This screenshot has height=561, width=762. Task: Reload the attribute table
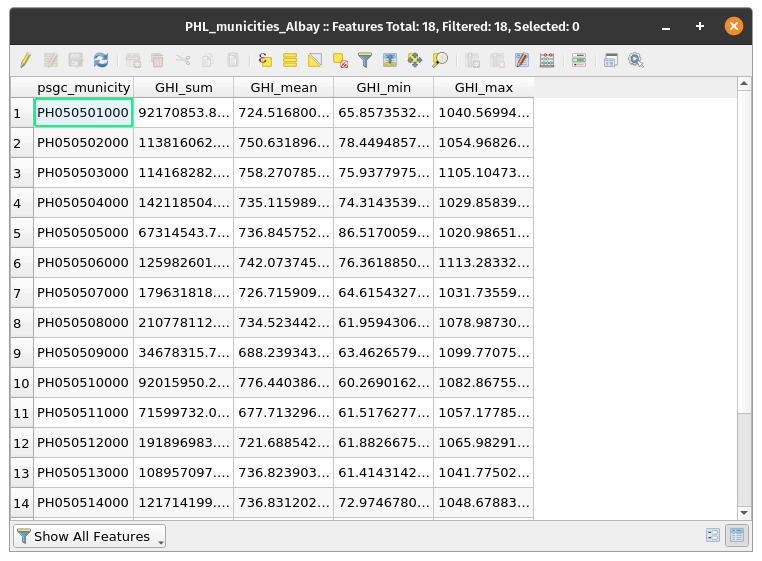tap(101, 61)
